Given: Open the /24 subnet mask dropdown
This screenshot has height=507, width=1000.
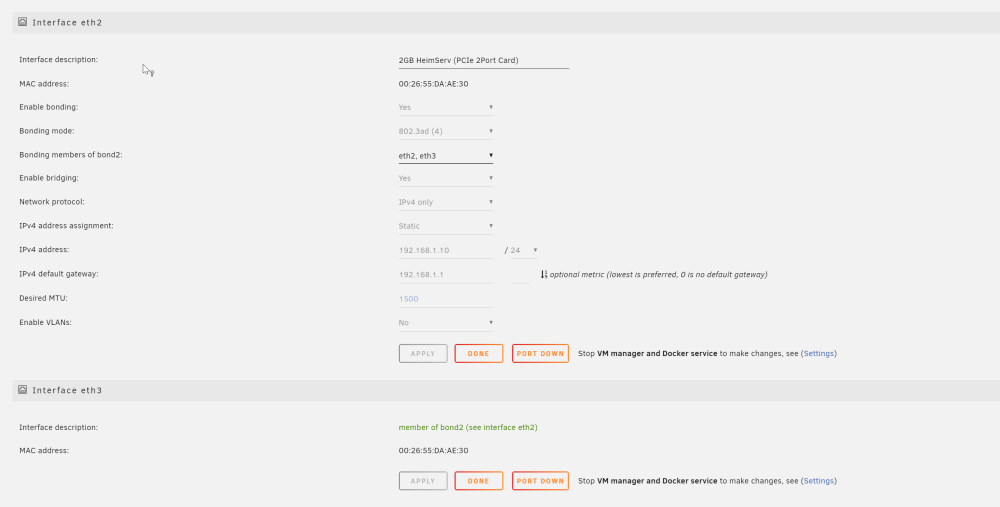Looking at the screenshot, I should pyautogui.click(x=524, y=250).
